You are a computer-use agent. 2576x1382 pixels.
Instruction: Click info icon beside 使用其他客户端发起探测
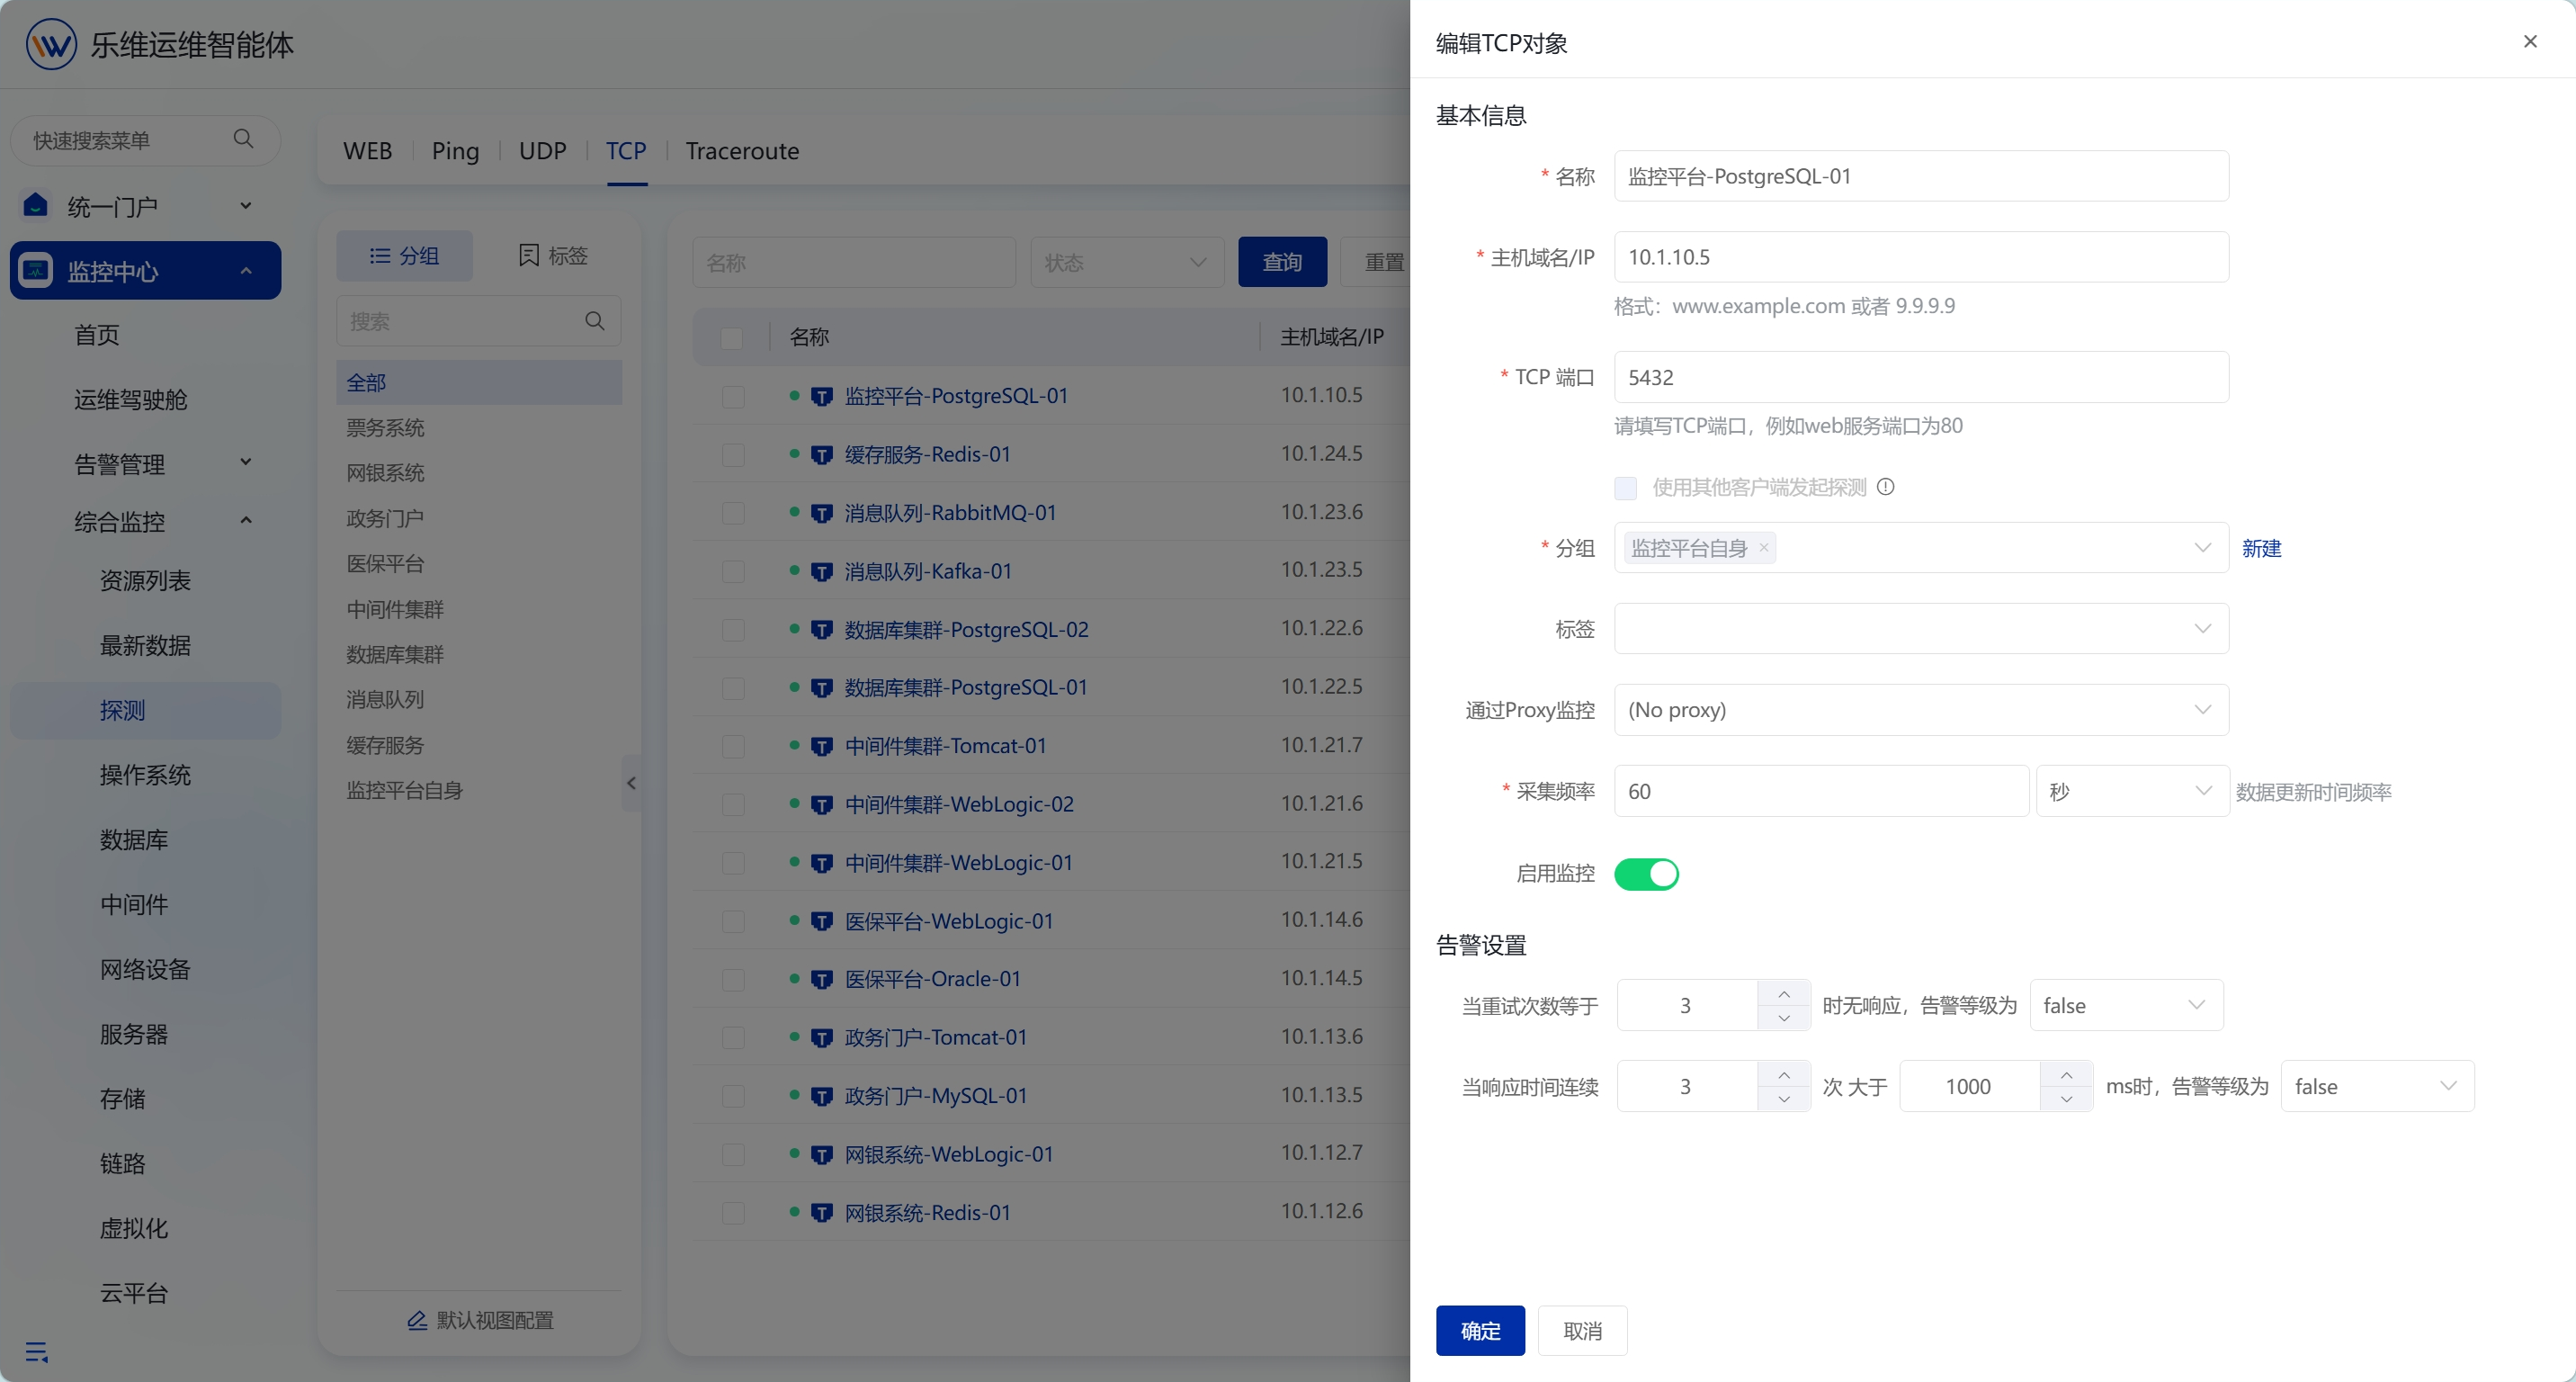1885,487
